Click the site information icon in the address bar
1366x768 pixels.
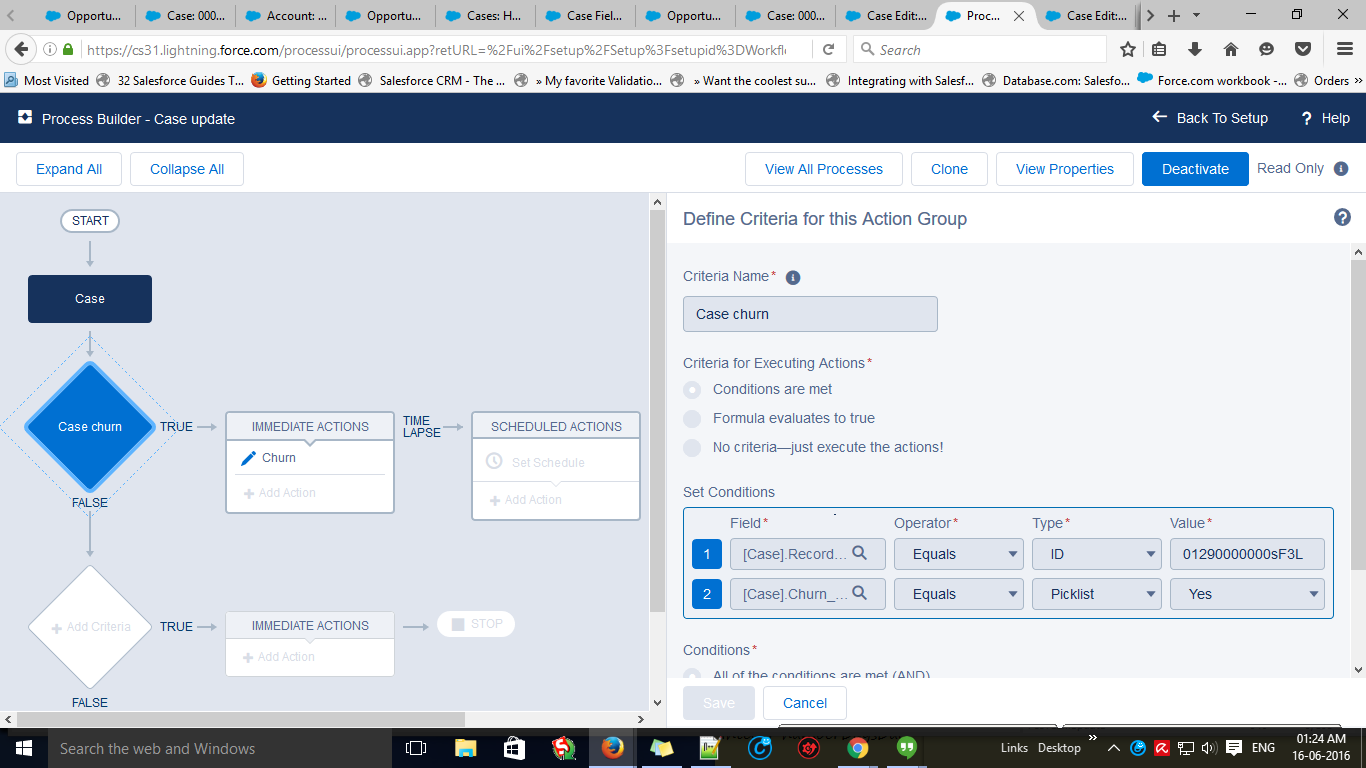50,49
